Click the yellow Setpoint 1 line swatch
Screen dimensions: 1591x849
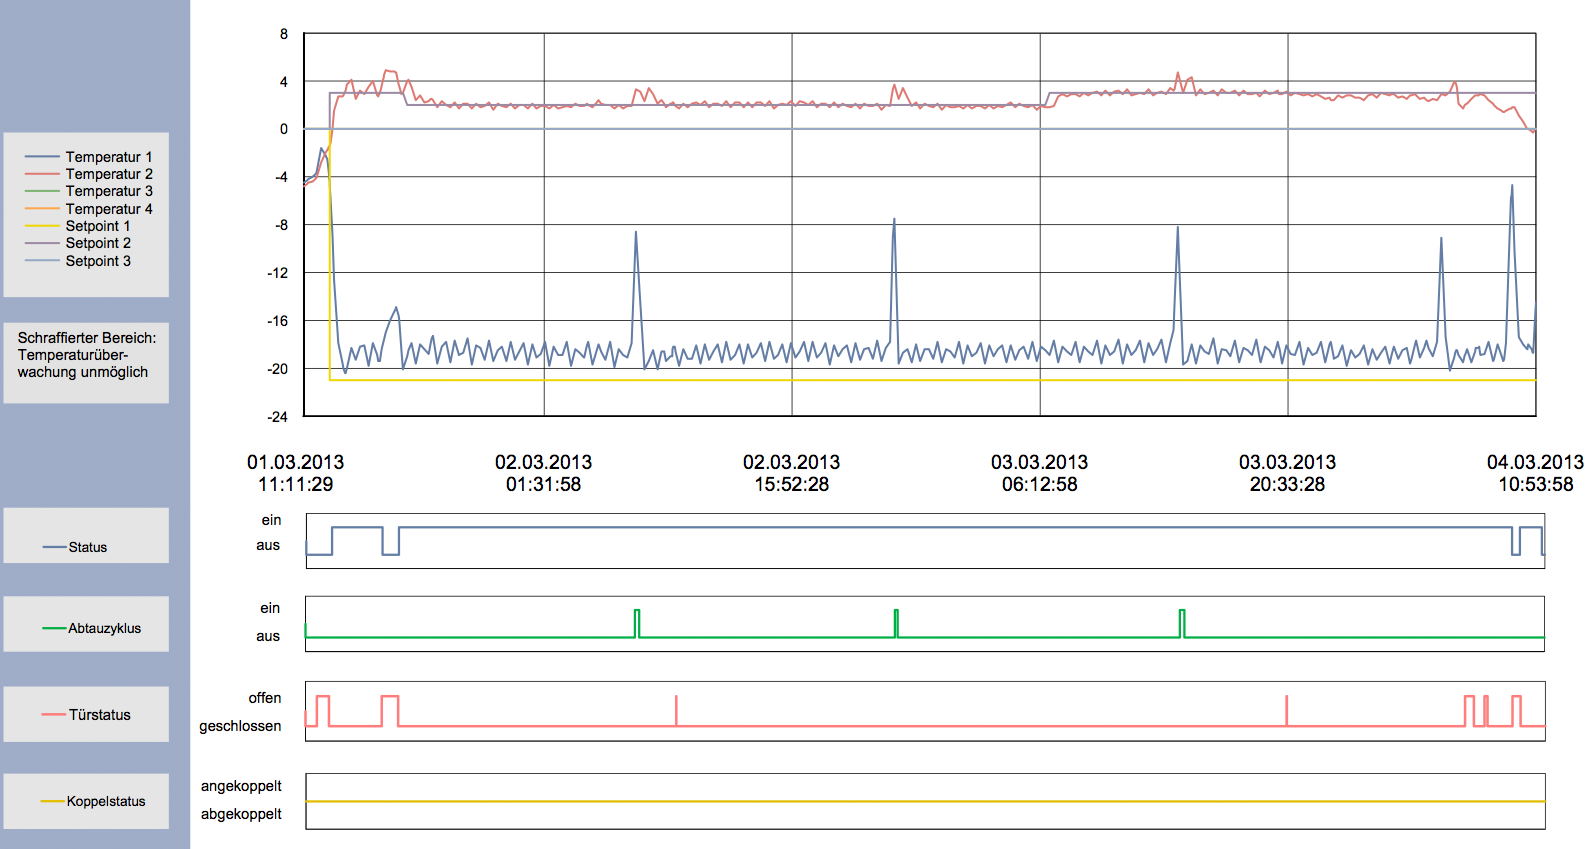pos(42,226)
